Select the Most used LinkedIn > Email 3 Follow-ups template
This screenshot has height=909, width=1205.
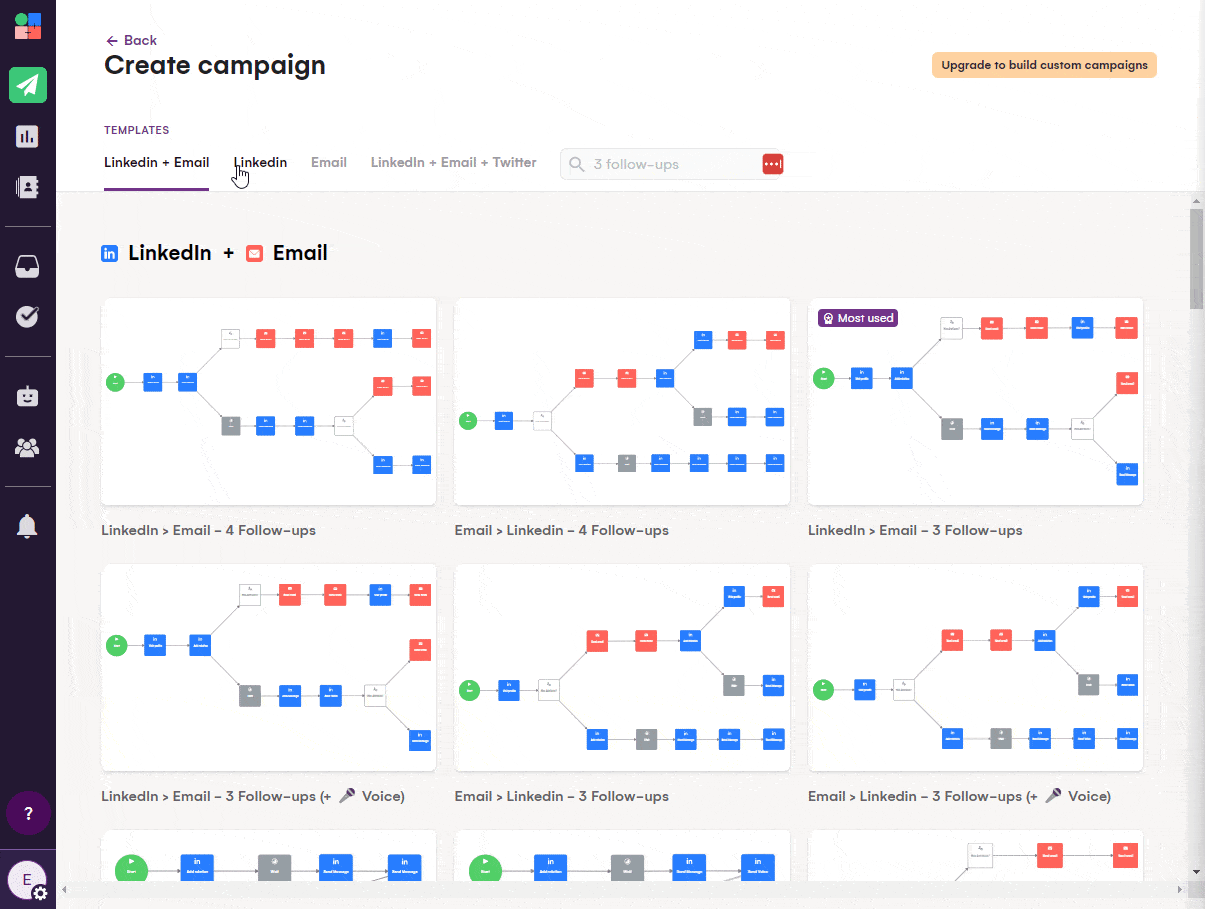975,401
